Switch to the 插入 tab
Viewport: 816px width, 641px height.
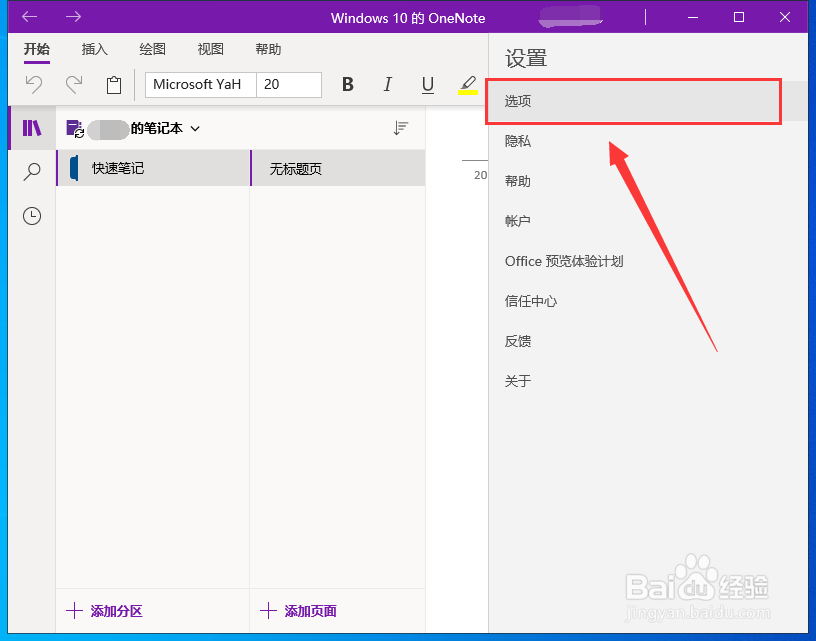tap(95, 49)
